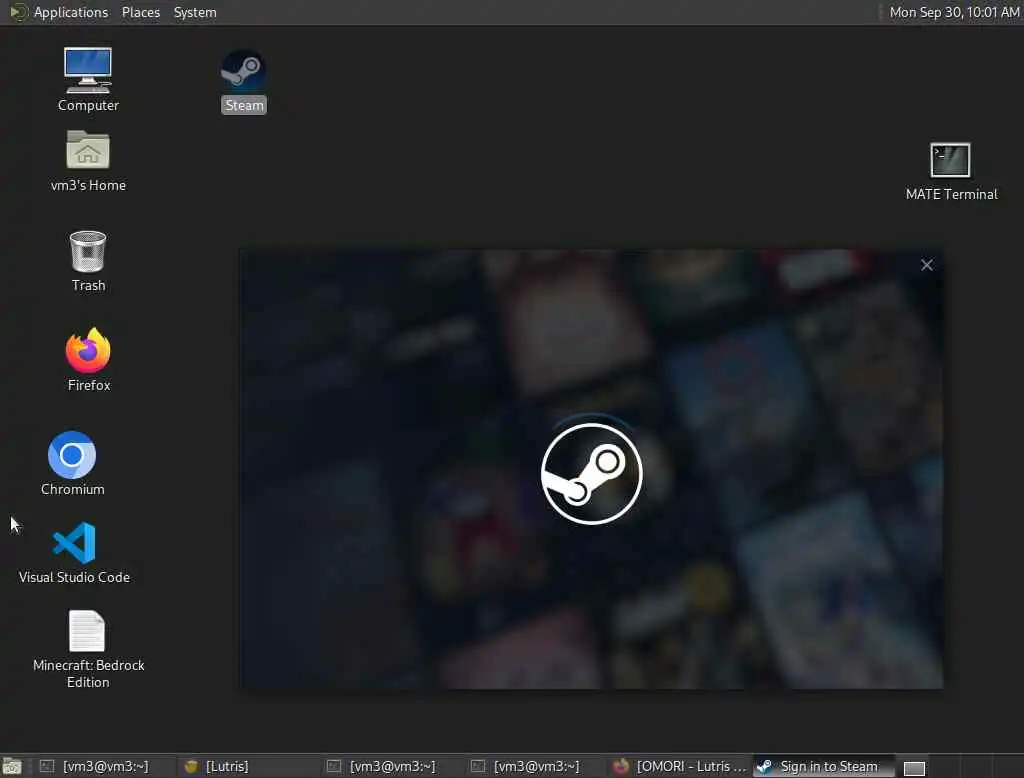Open the System menu
1024x778 pixels.
[x=195, y=12]
